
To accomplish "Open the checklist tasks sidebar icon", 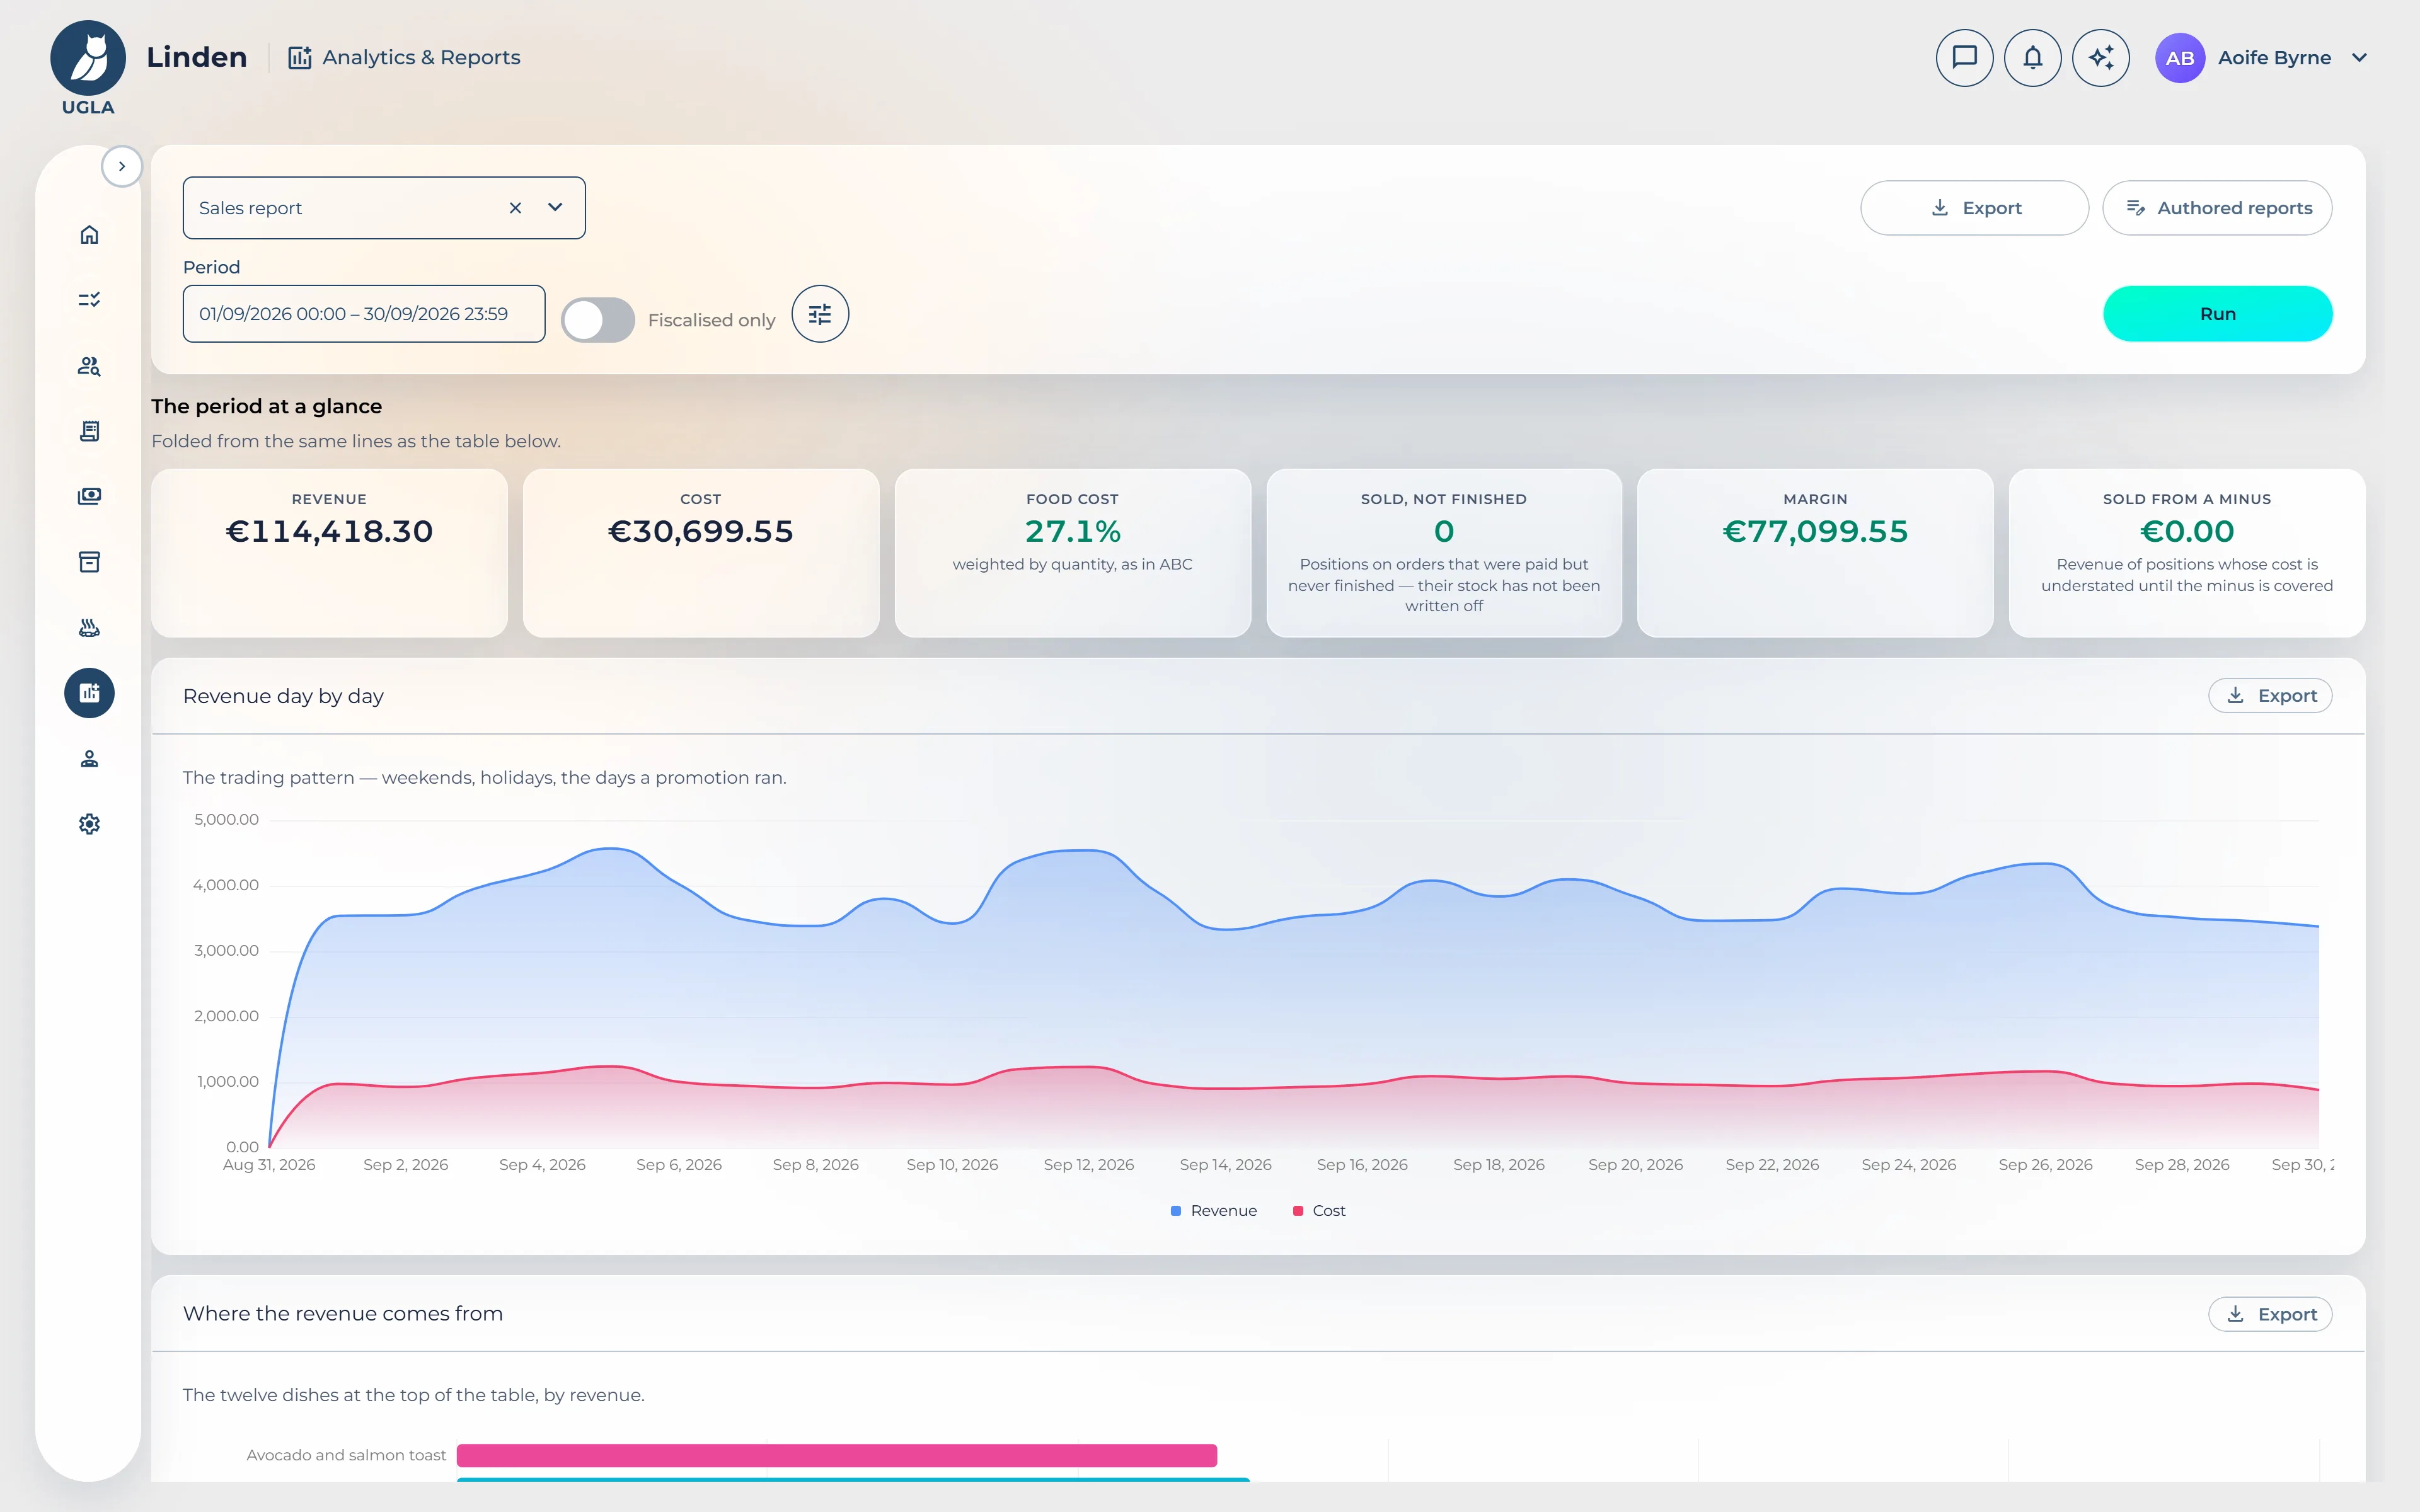I will click(x=89, y=299).
